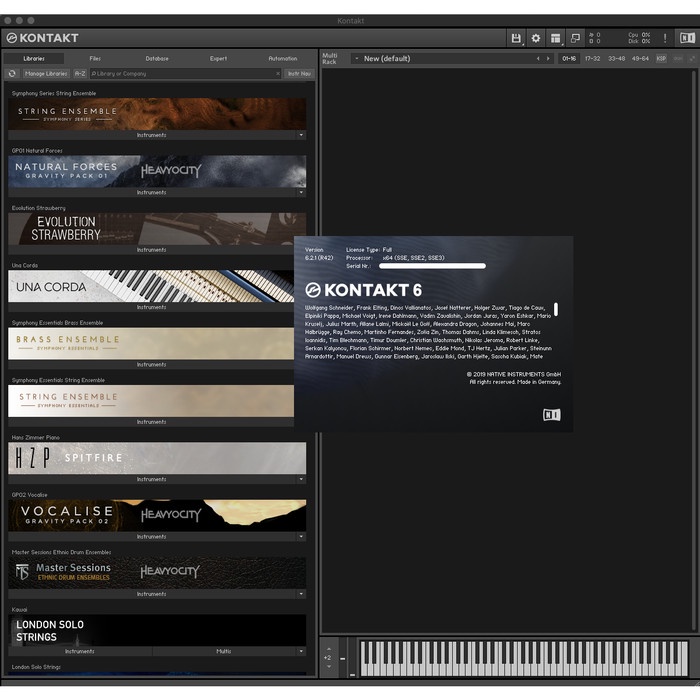700x700 pixels.
Task: Click Symphony Series String Ensemble banner
Action: 157,114
